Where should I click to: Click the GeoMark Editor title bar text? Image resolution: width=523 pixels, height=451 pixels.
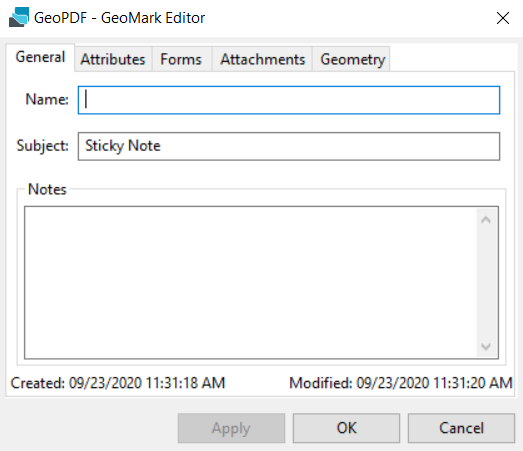[119, 18]
